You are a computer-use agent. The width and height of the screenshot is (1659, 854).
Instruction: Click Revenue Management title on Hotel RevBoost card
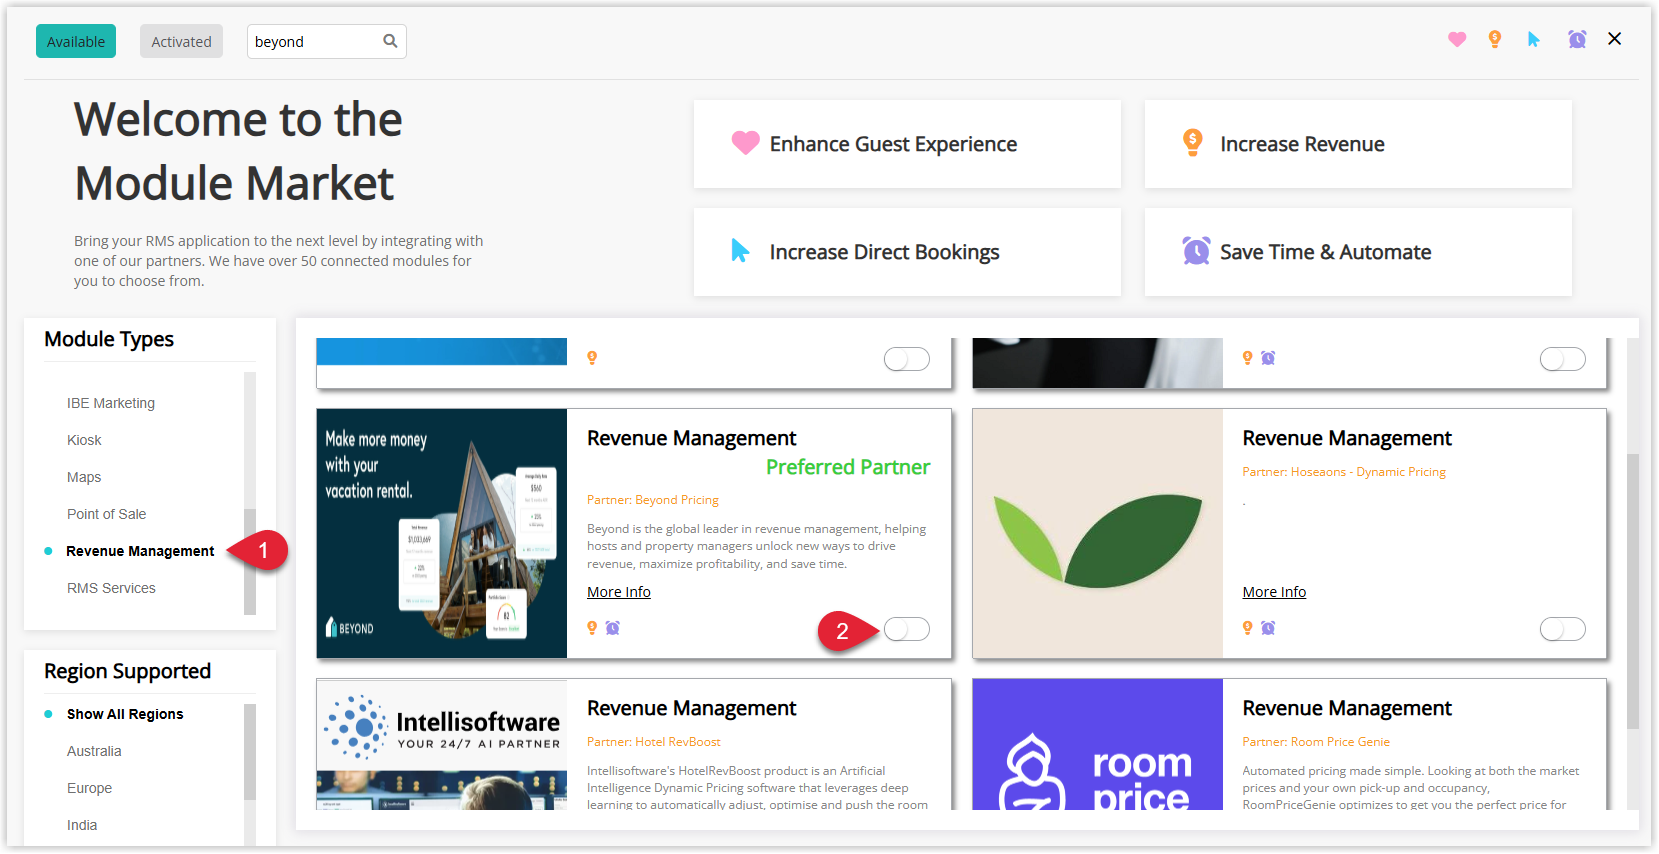[692, 708]
